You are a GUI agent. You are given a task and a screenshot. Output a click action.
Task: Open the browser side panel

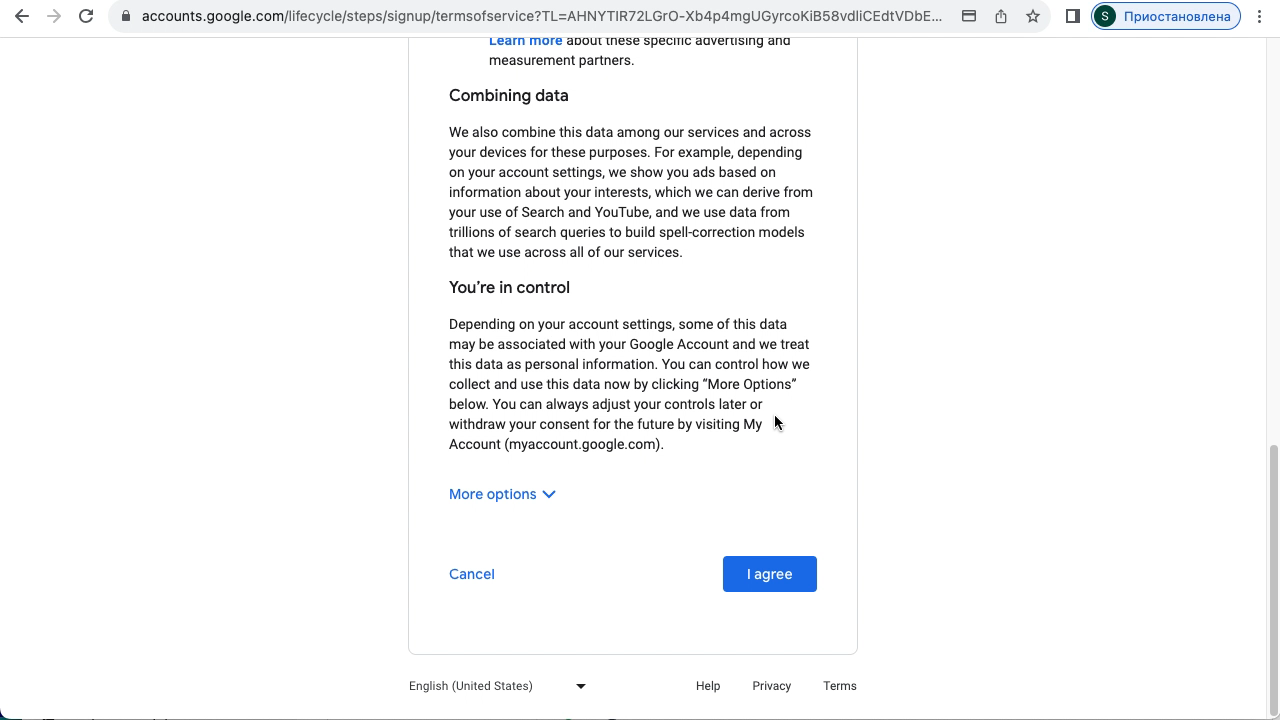(x=1073, y=16)
